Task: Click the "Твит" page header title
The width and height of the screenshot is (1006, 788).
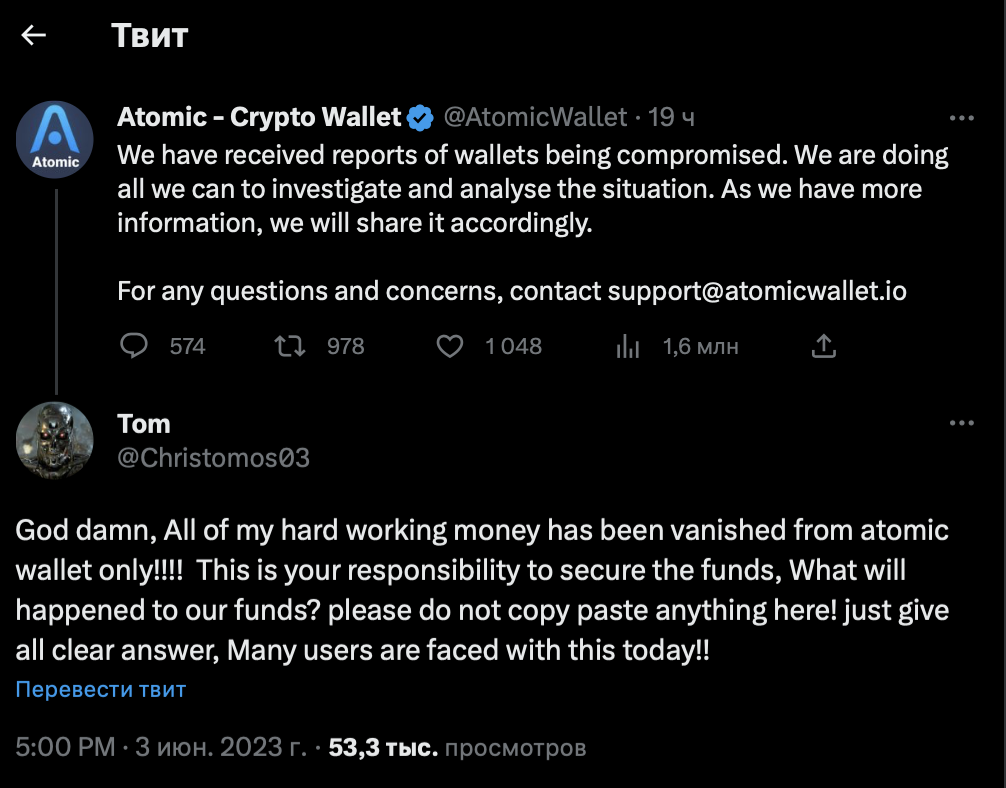Action: tap(150, 36)
